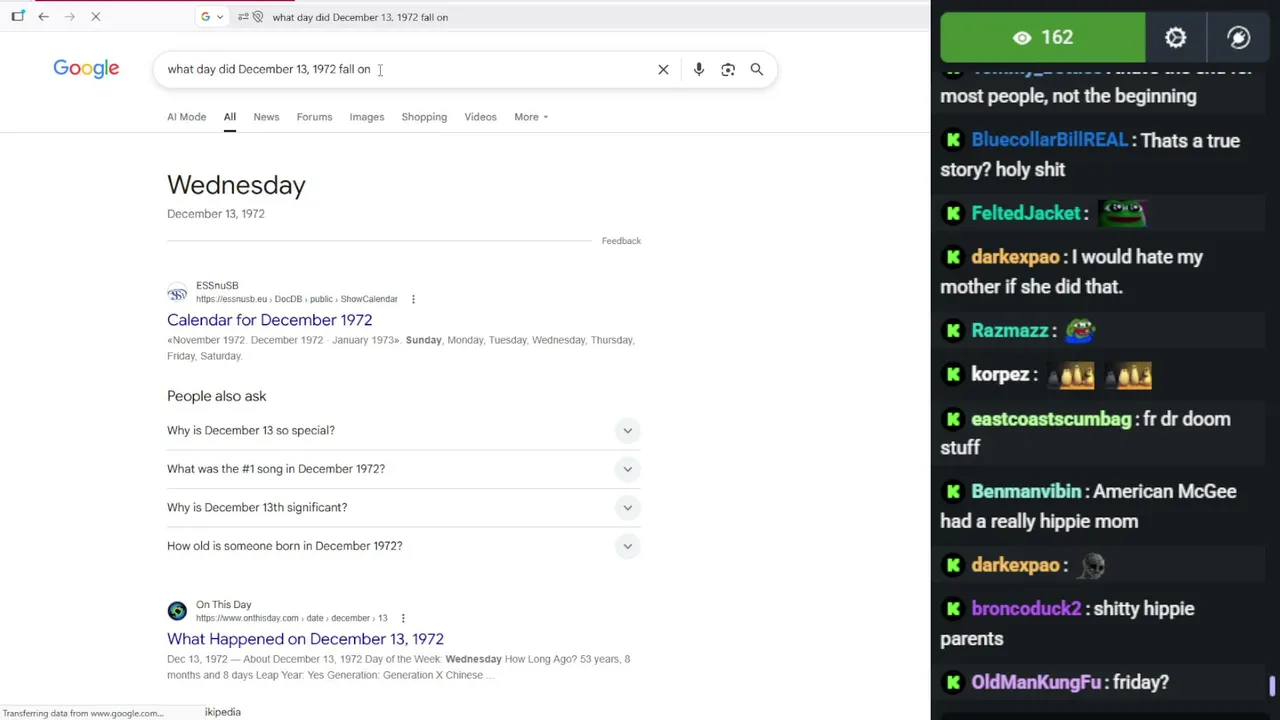
Task: Select the All results tab
Action: (229, 117)
